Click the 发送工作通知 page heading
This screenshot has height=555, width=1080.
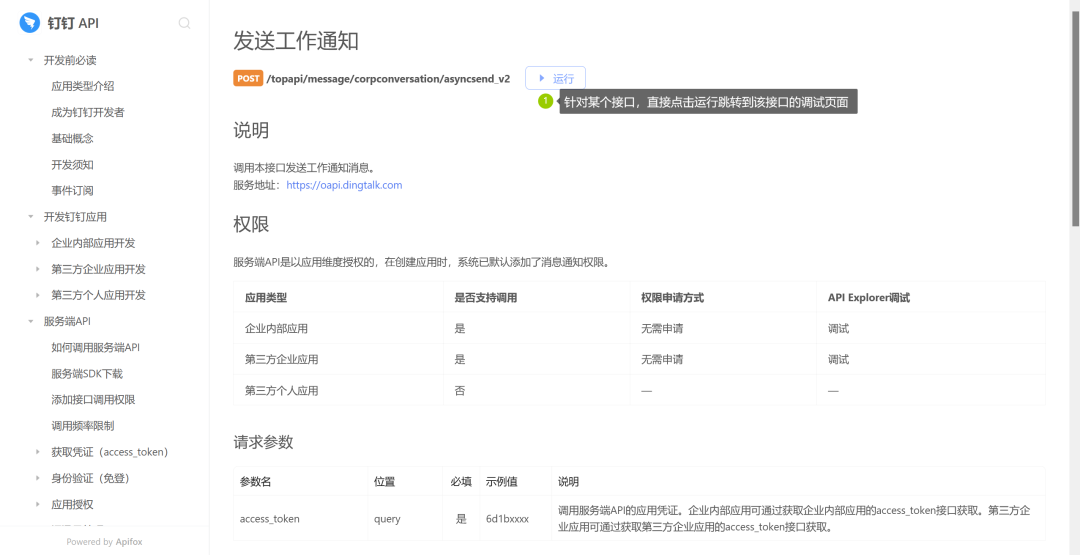click(296, 41)
